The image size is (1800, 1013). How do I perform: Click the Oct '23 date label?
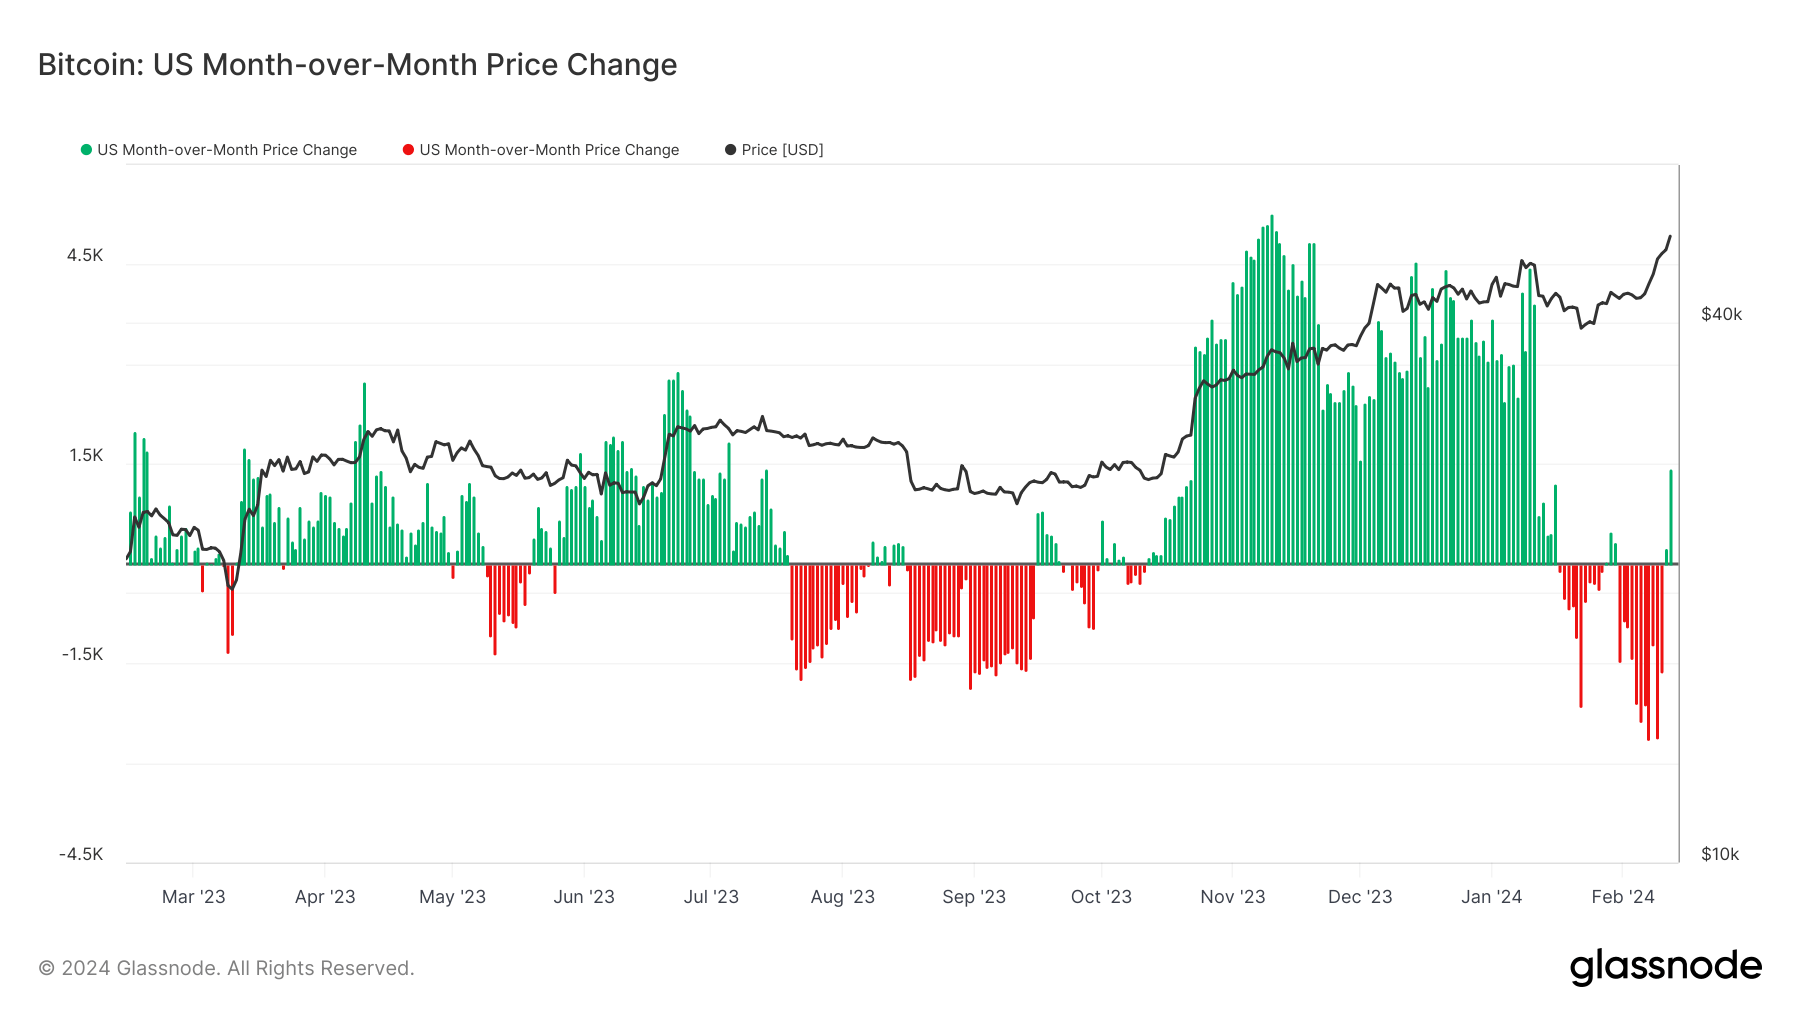(x=1101, y=897)
